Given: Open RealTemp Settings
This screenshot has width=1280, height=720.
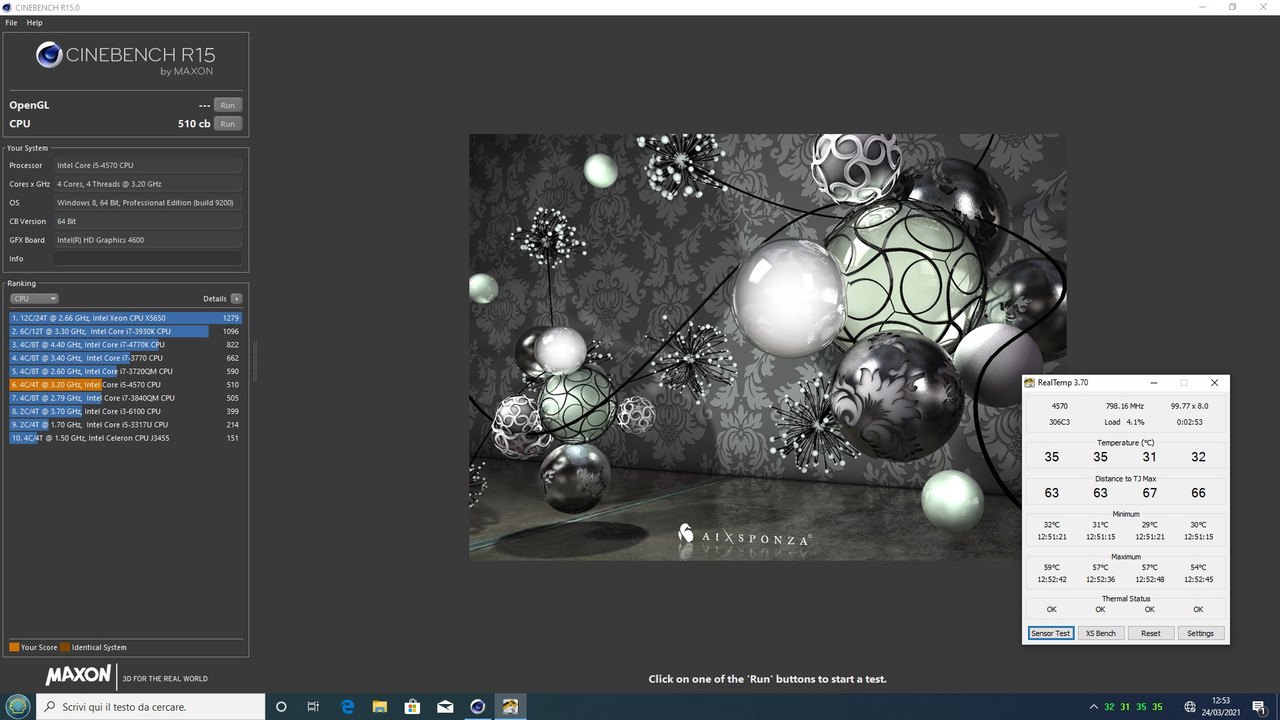Looking at the screenshot, I should [x=1200, y=633].
